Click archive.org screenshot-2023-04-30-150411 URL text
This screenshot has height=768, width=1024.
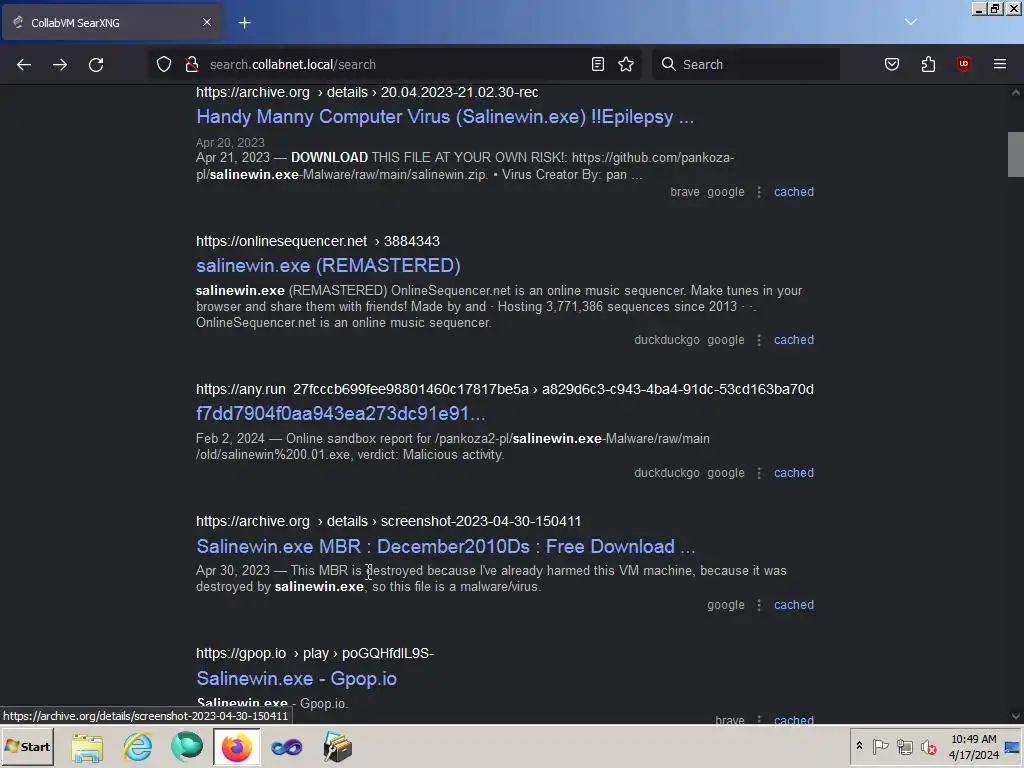[389, 522]
